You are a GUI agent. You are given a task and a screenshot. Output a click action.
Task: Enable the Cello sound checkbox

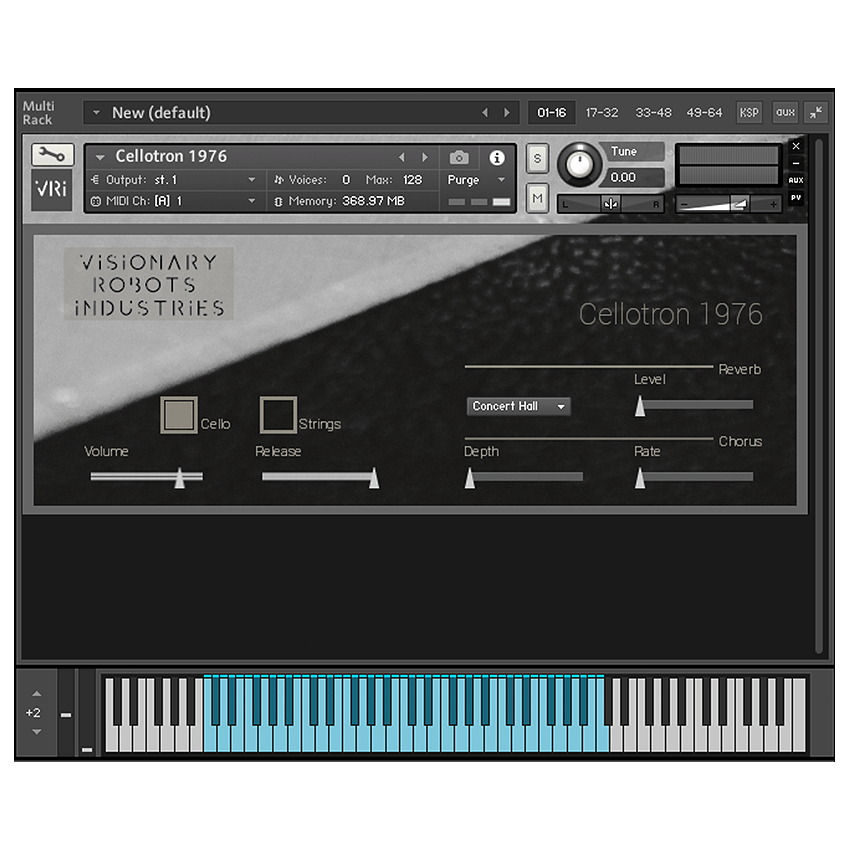coord(179,415)
